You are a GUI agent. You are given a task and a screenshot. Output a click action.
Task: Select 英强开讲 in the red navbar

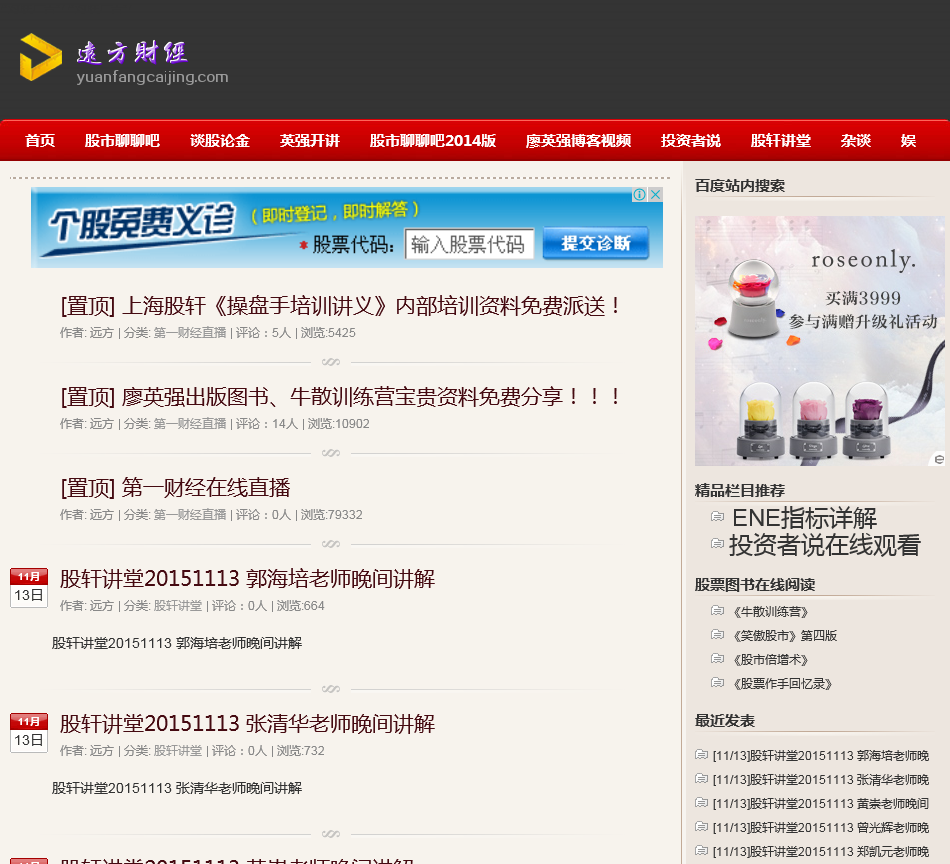point(310,141)
